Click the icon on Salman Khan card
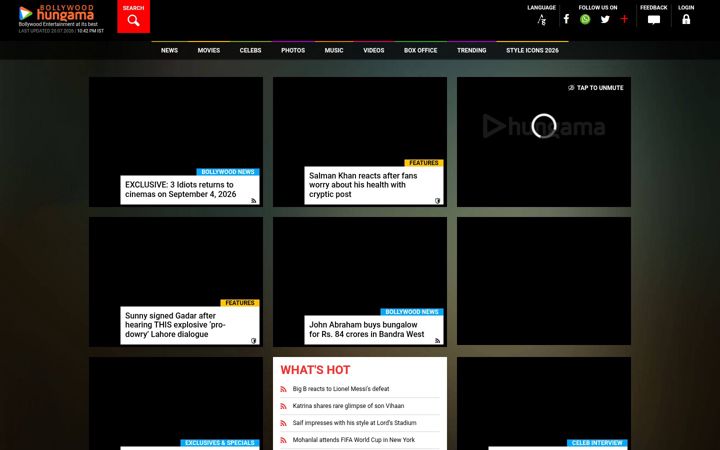 point(438,201)
